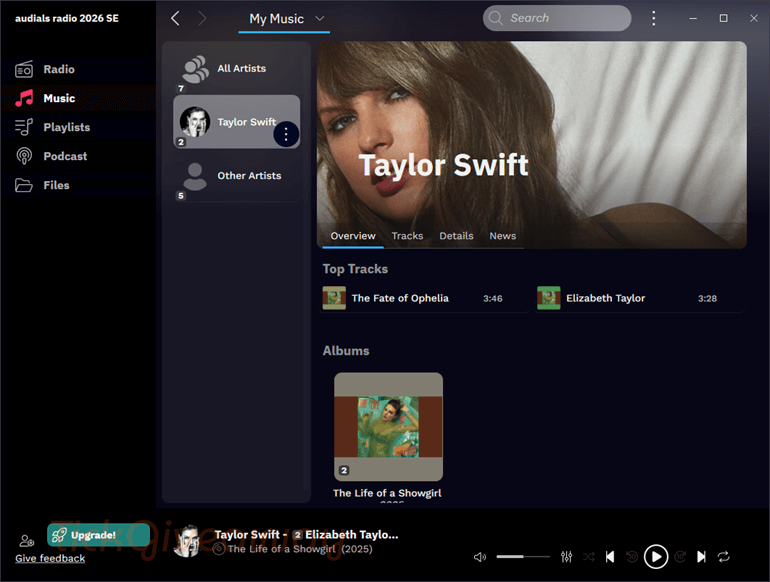Open the Podcast icon in sidebar
The height and width of the screenshot is (582, 770).
[x=24, y=156]
